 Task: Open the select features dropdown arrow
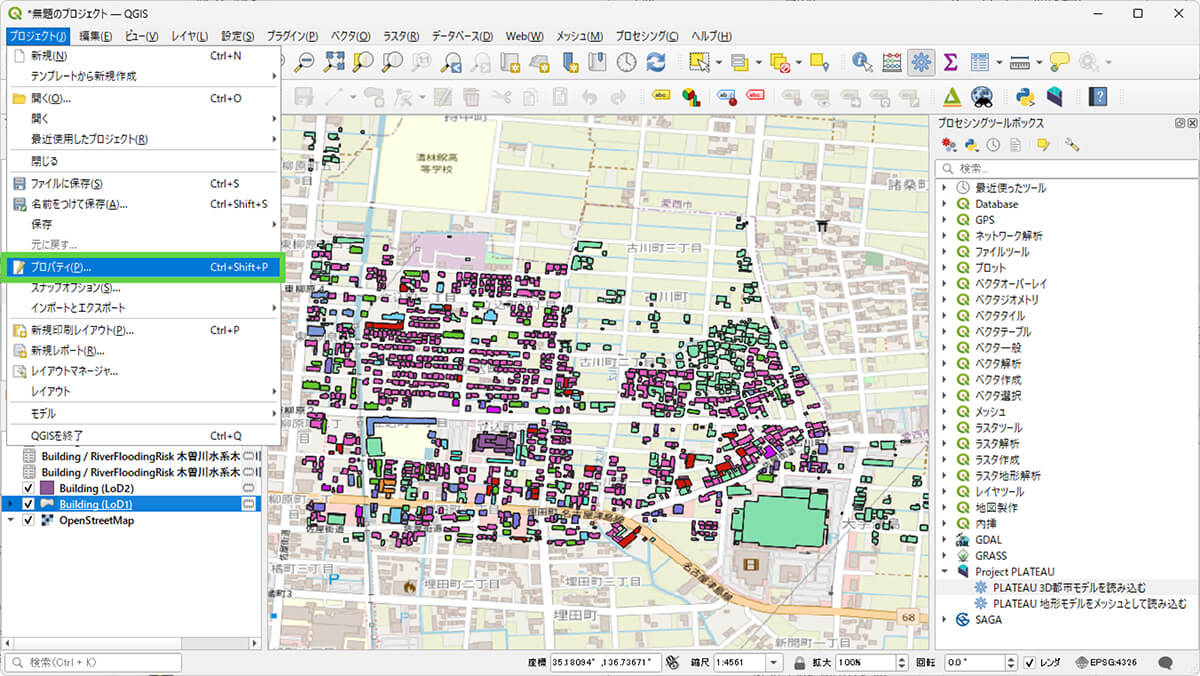[x=717, y=62]
